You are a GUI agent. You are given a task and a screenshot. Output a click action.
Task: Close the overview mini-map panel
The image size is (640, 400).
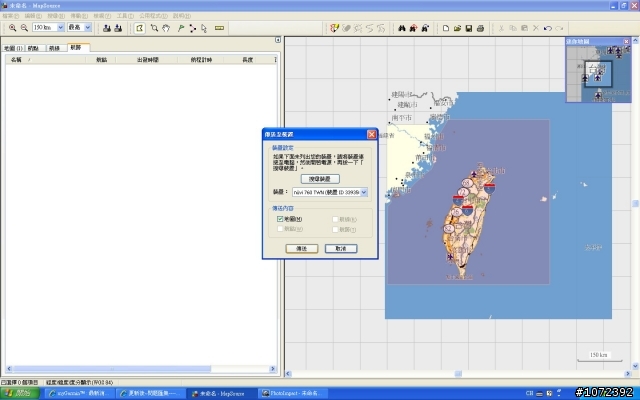click(627, 41)
